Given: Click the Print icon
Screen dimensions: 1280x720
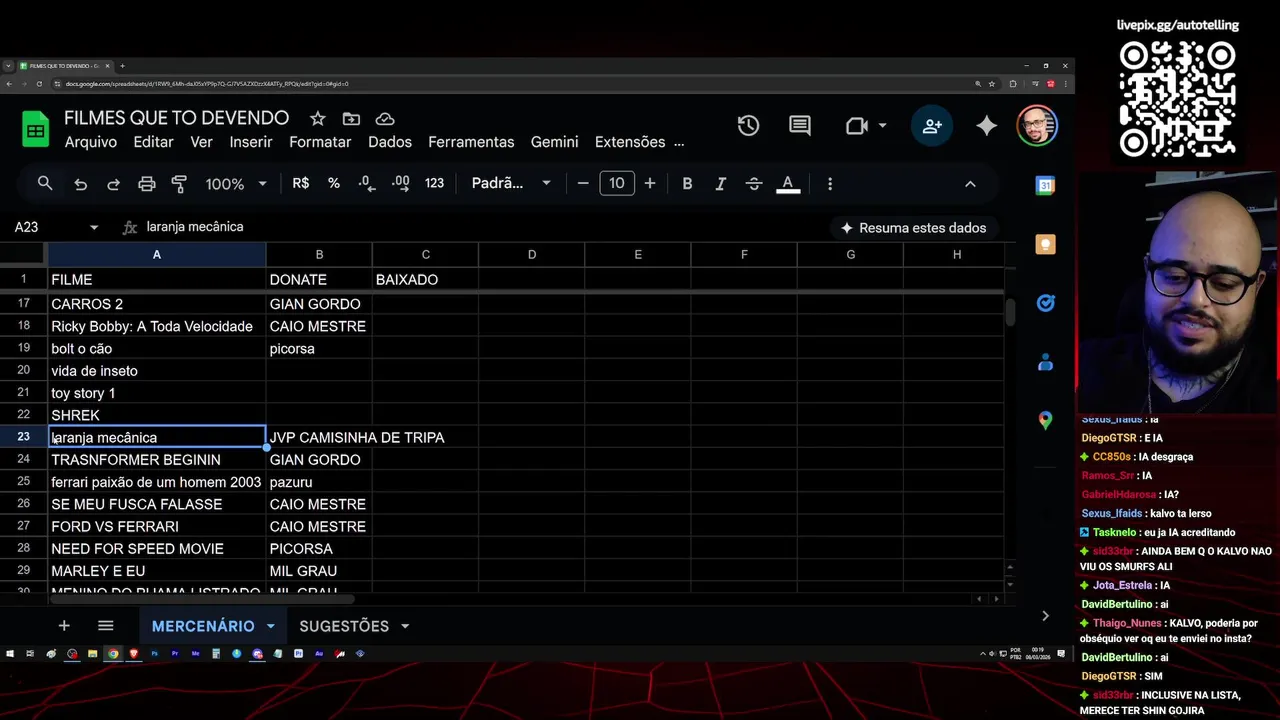Looking at the screenshot, I should click(147, 184).
